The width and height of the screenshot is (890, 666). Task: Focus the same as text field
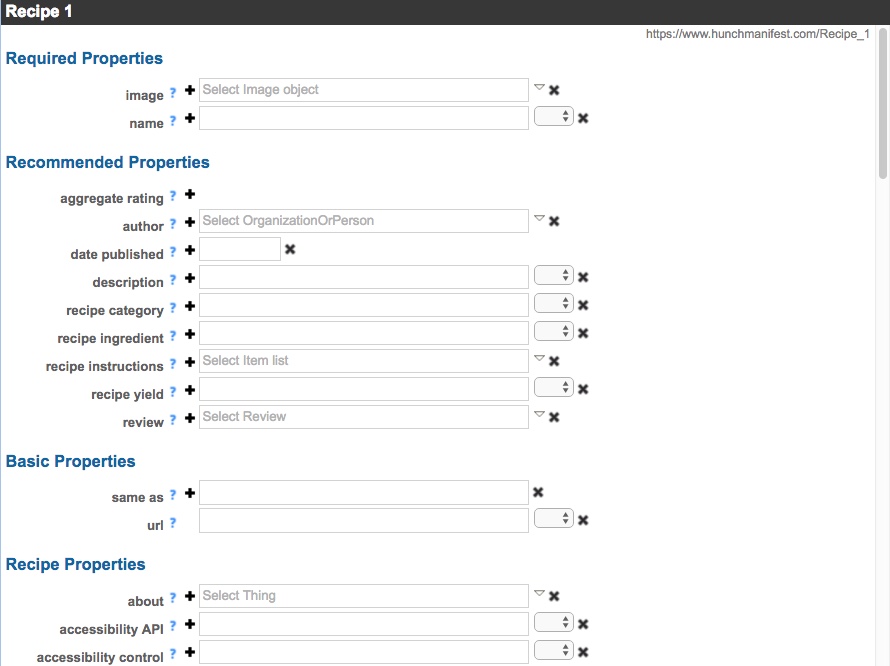pyautogui.click(x=364, y=492)
